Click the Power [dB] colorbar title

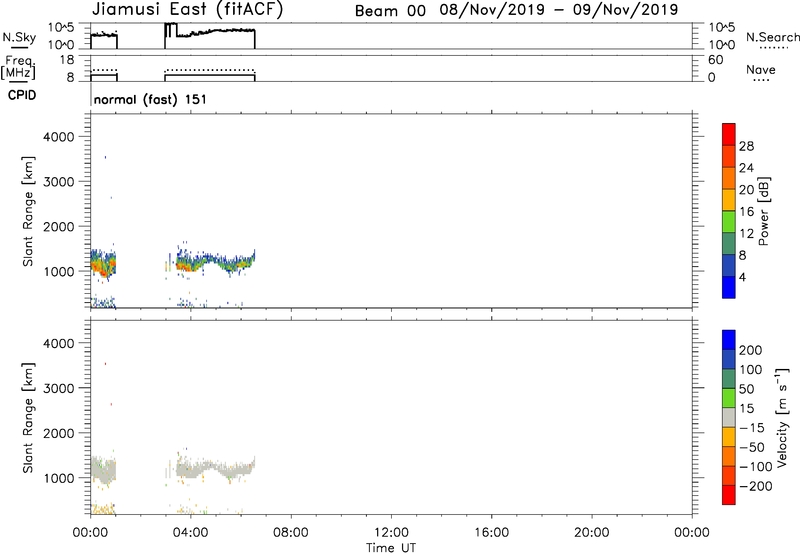(x=763, y=211)
